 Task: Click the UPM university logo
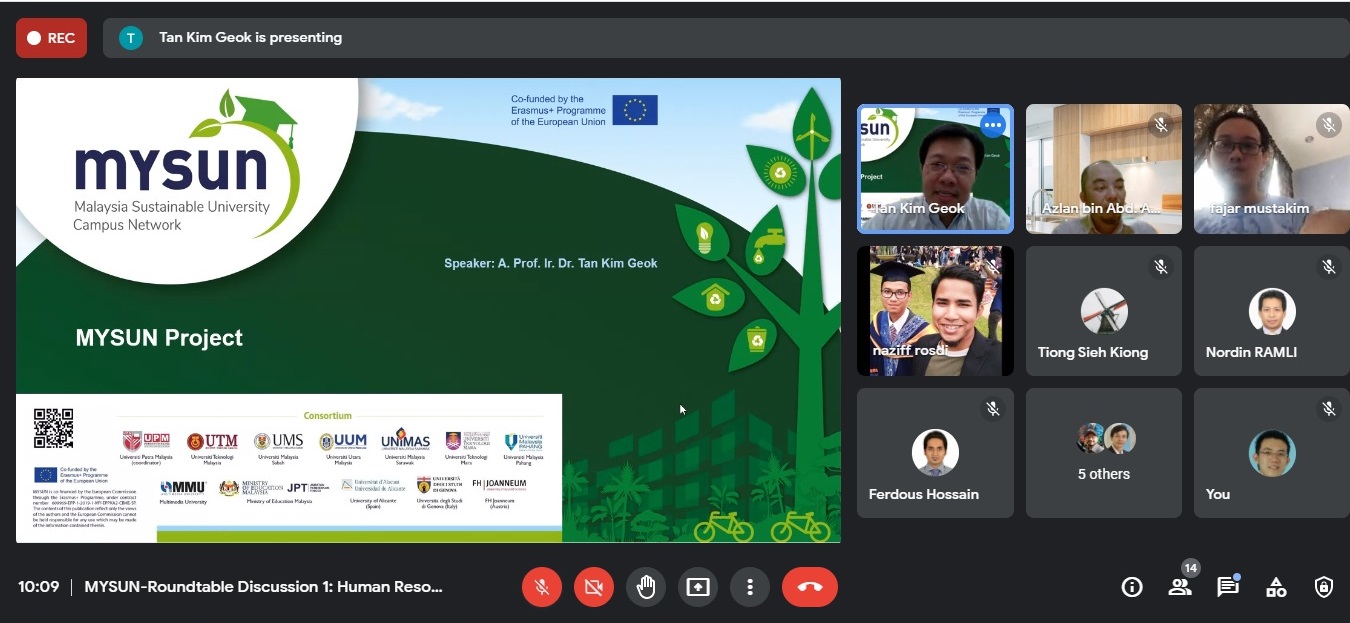146,441
